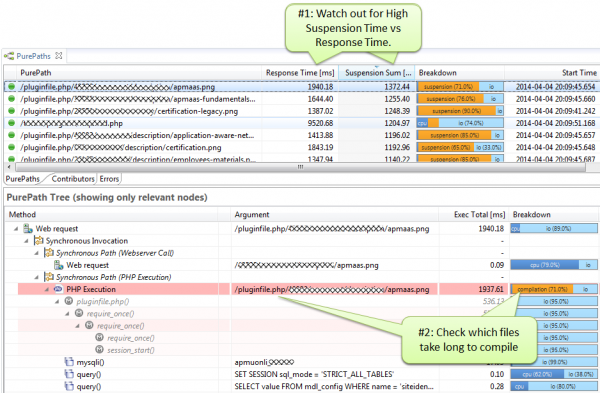
Task: Close the PurePaths view tab
Action: [x=59, y=56]
